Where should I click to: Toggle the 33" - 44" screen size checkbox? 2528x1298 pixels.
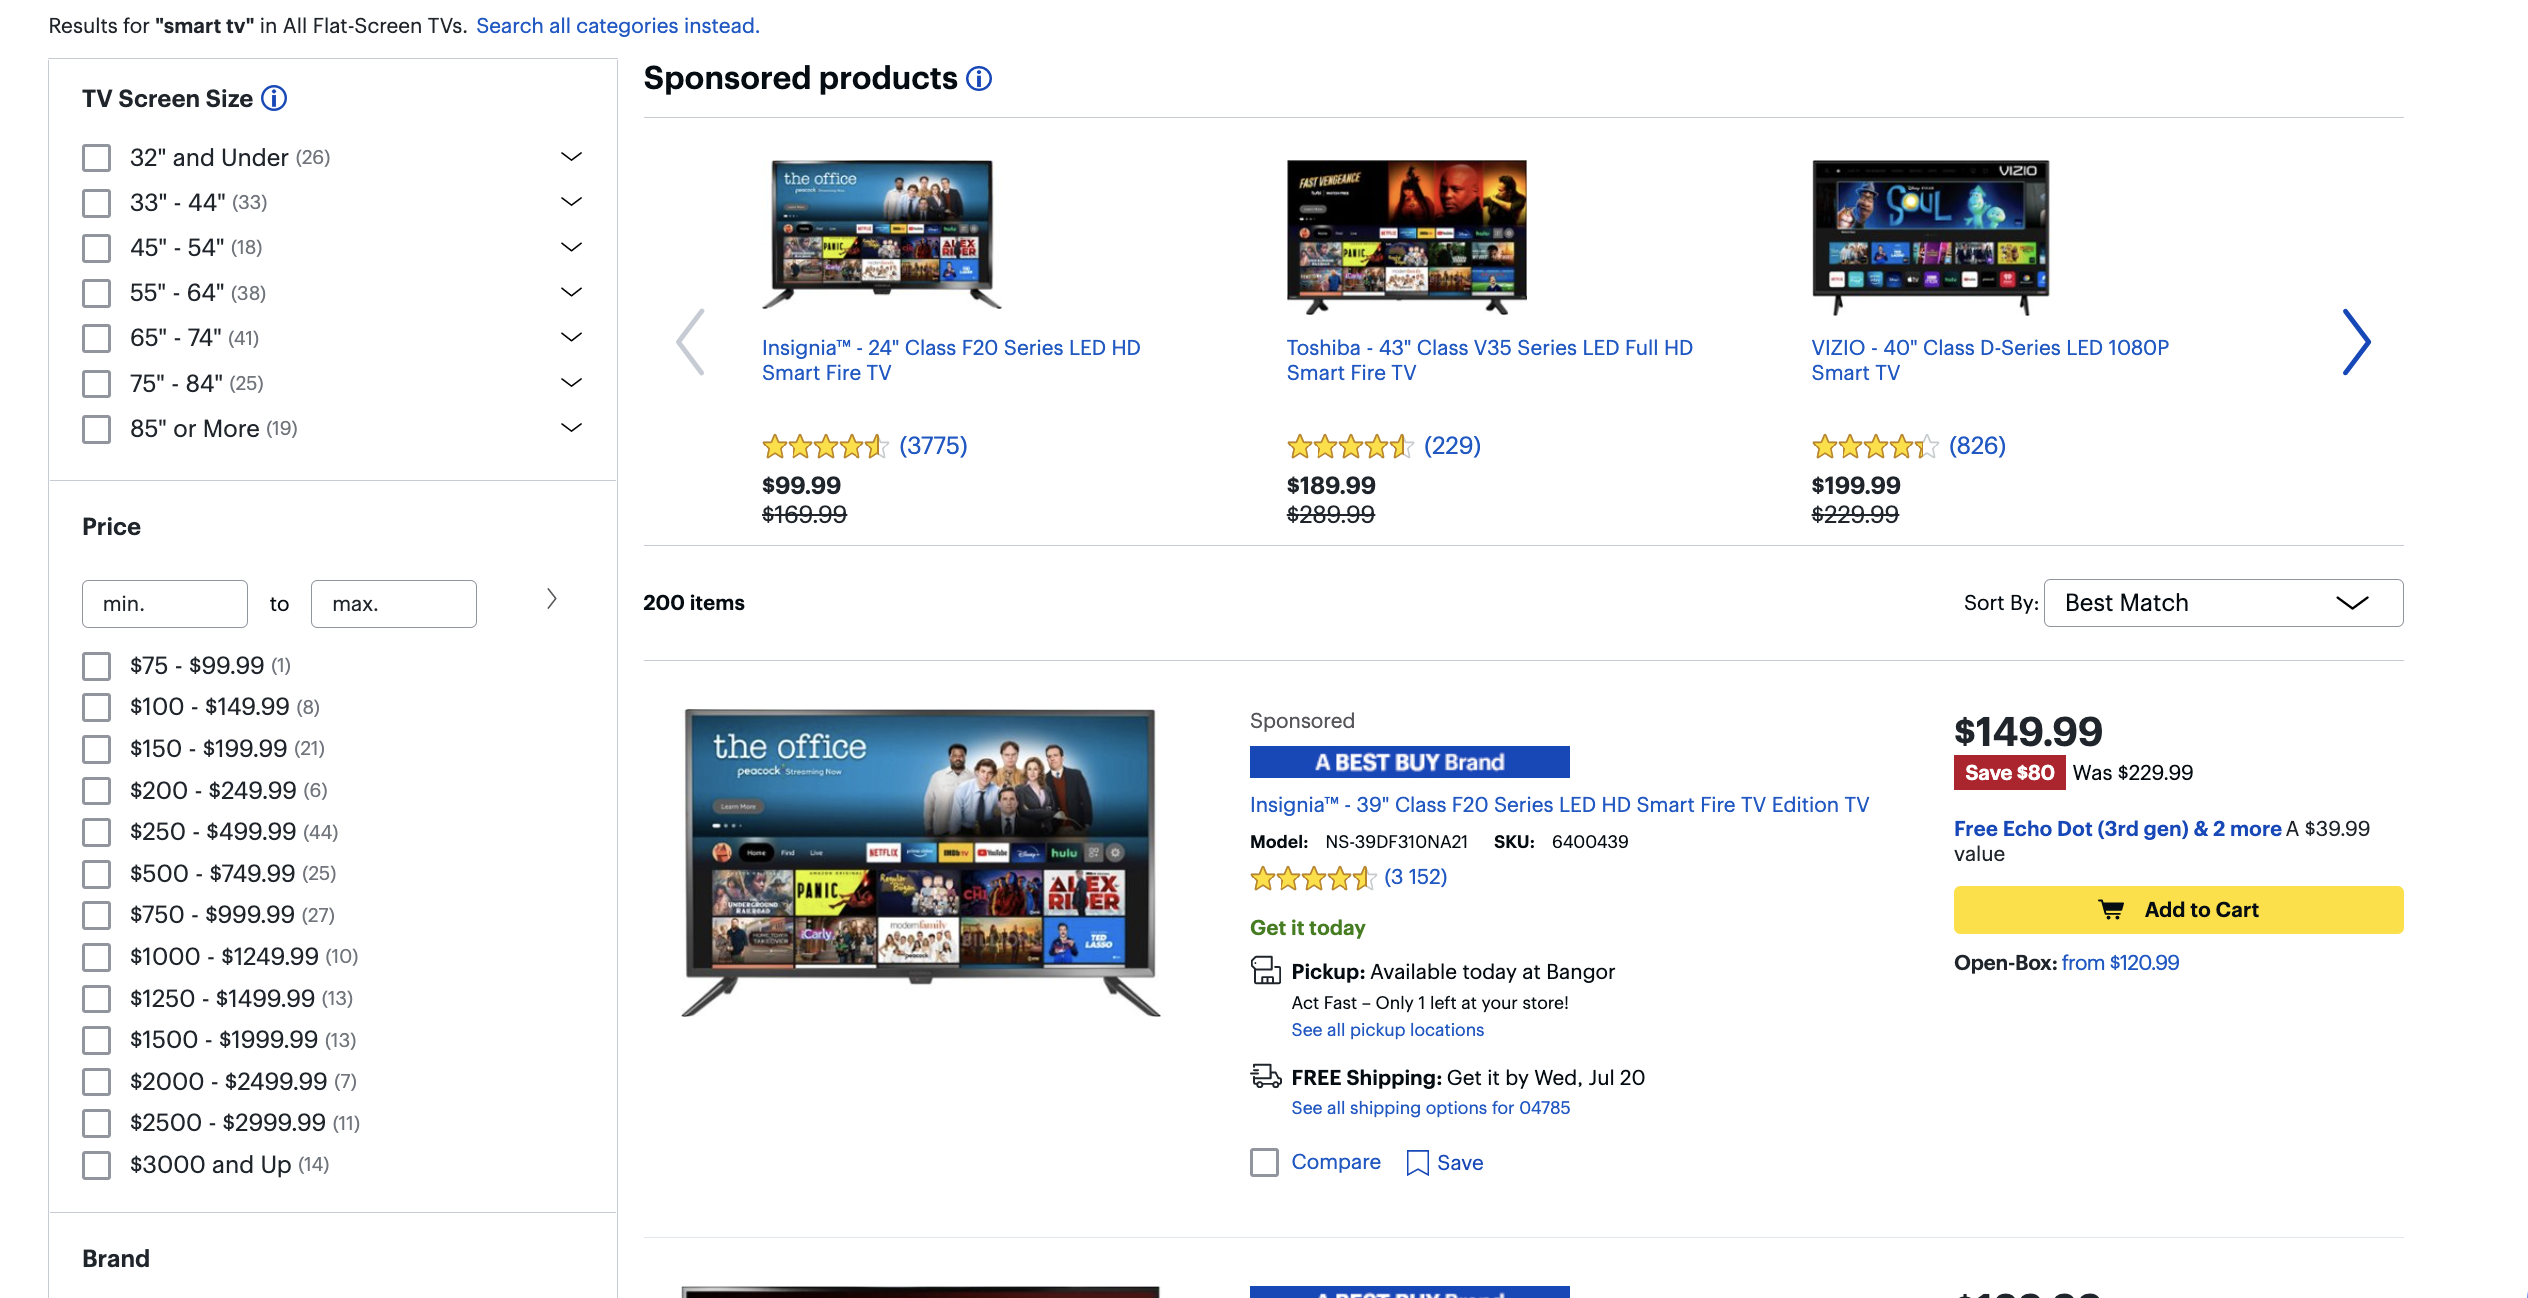[x=94, y=202]
